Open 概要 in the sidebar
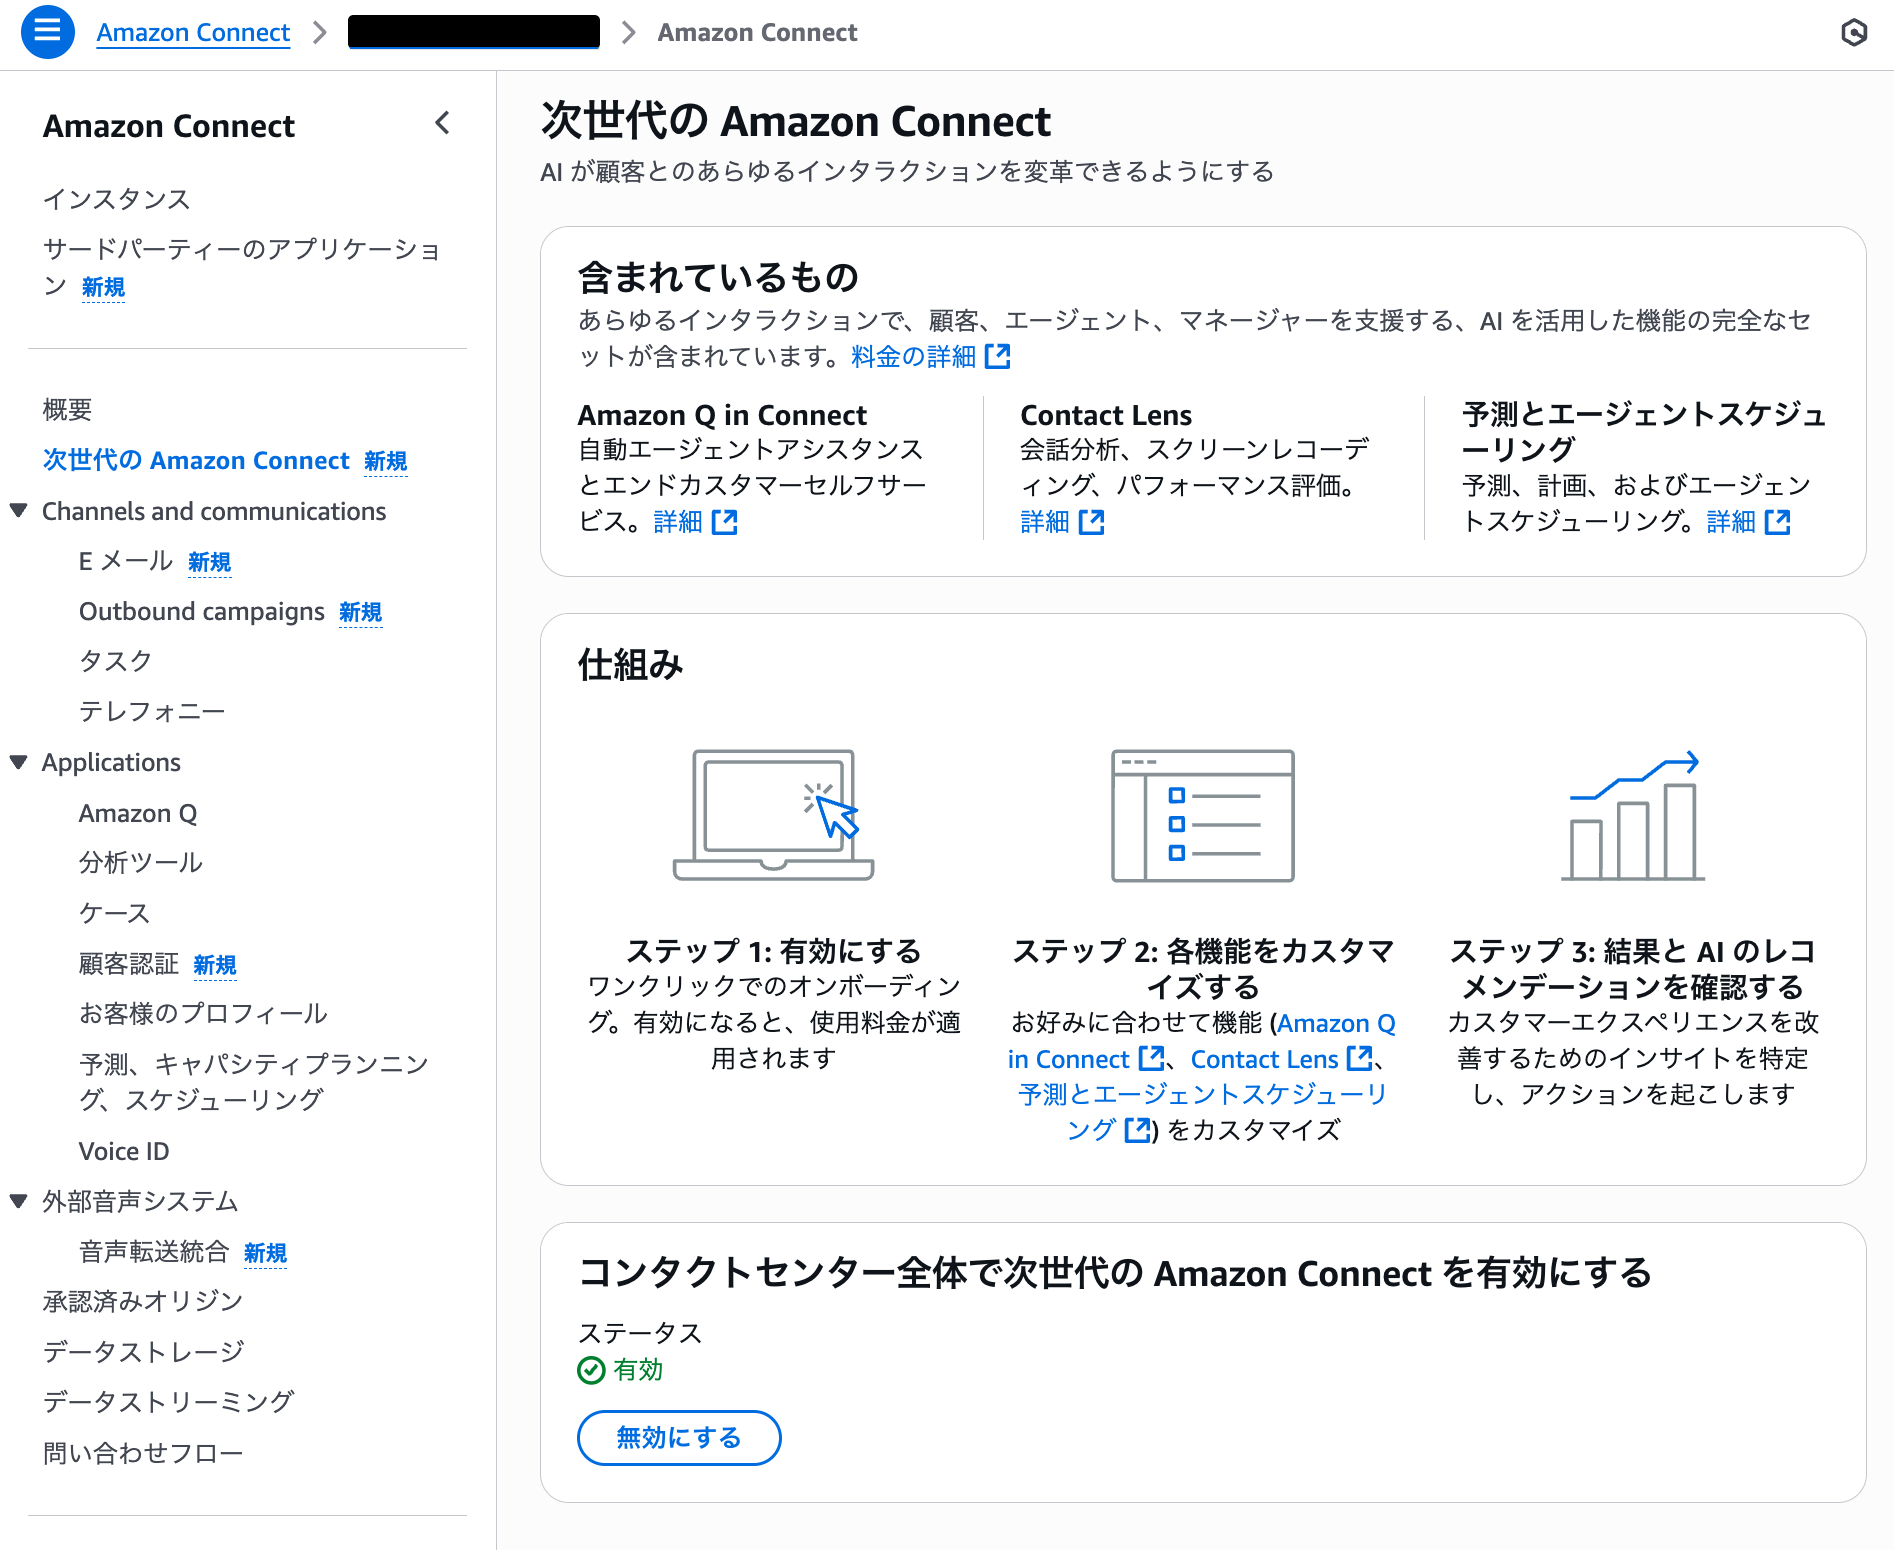Screen dimensions: 1894x1550 (x=67, y=409)
